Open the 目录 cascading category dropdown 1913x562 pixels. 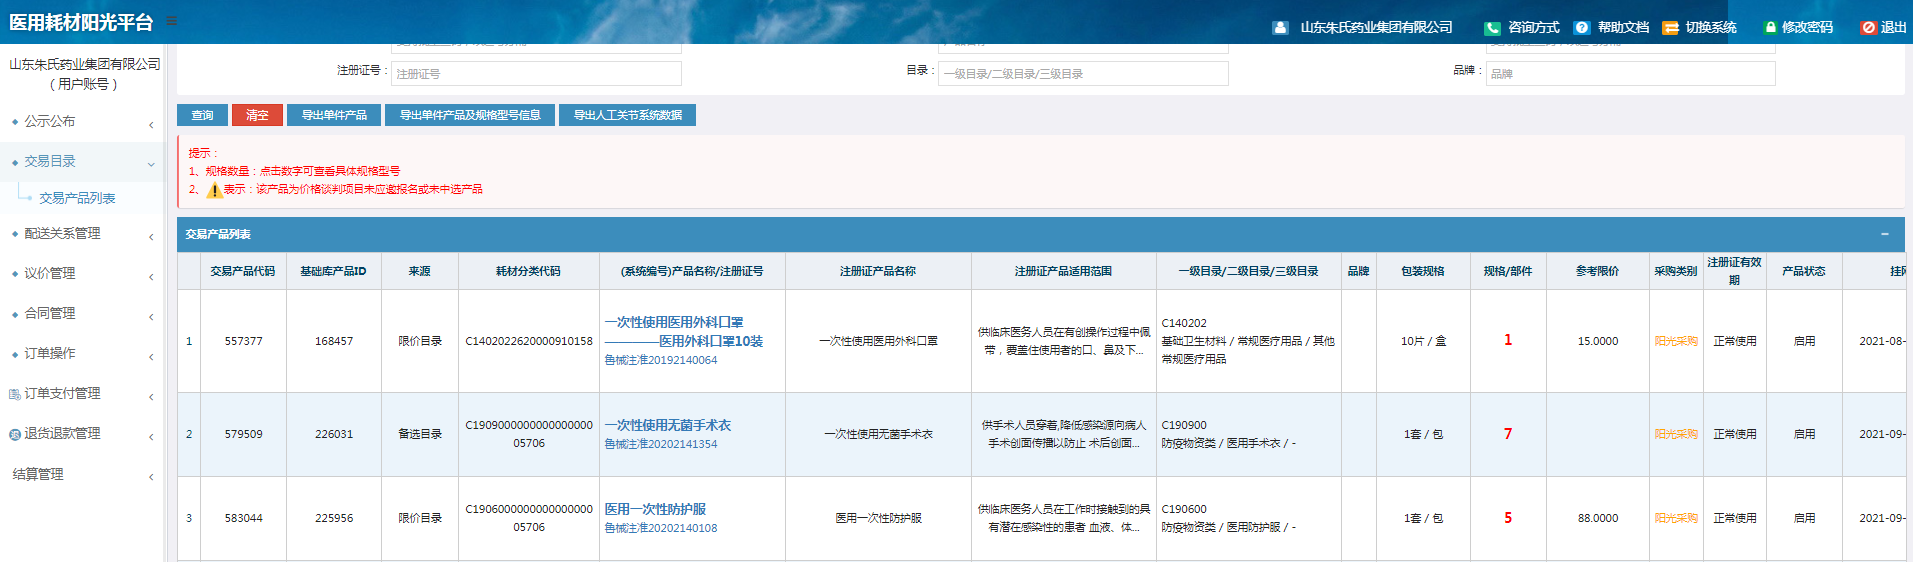[1083, 74]
